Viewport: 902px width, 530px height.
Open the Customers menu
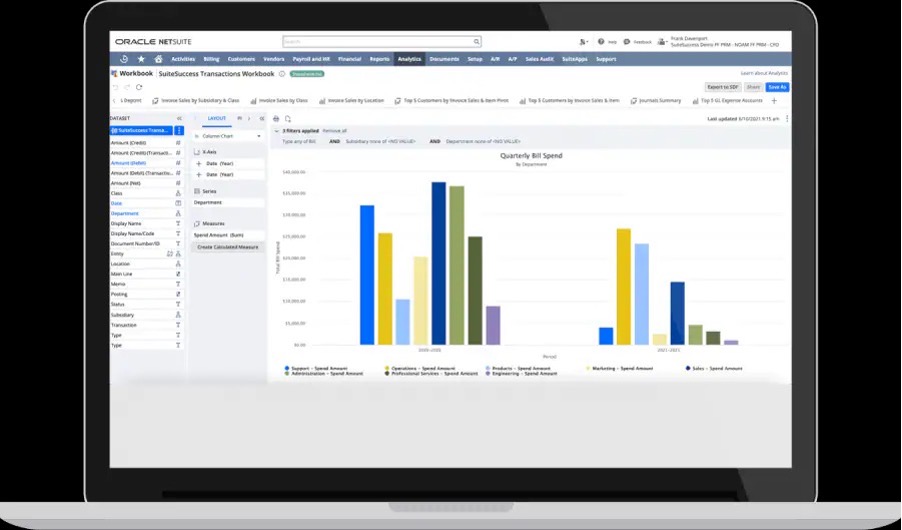(241, 59)
